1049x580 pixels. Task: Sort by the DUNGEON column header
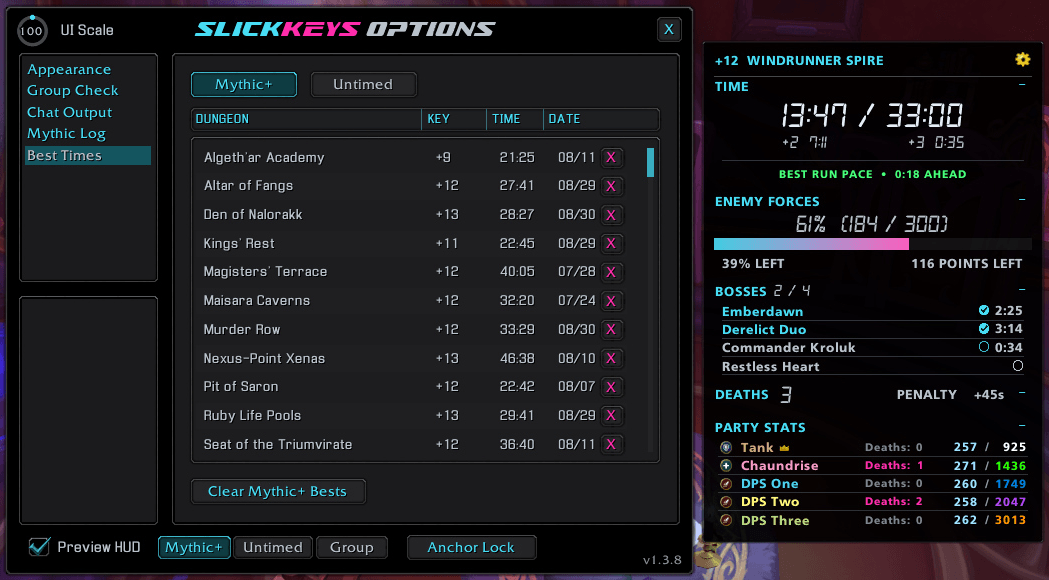pyautogui.click(x=306, y=119)
